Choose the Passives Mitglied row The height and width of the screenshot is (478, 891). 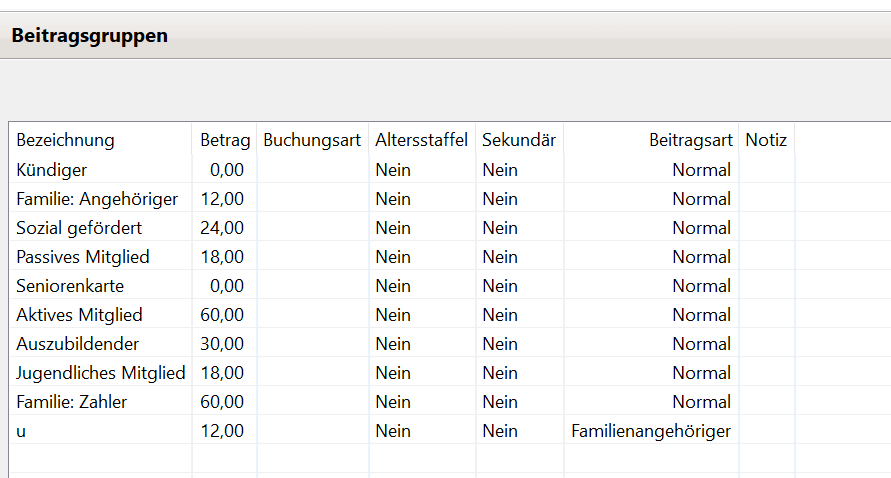[83, 257]
